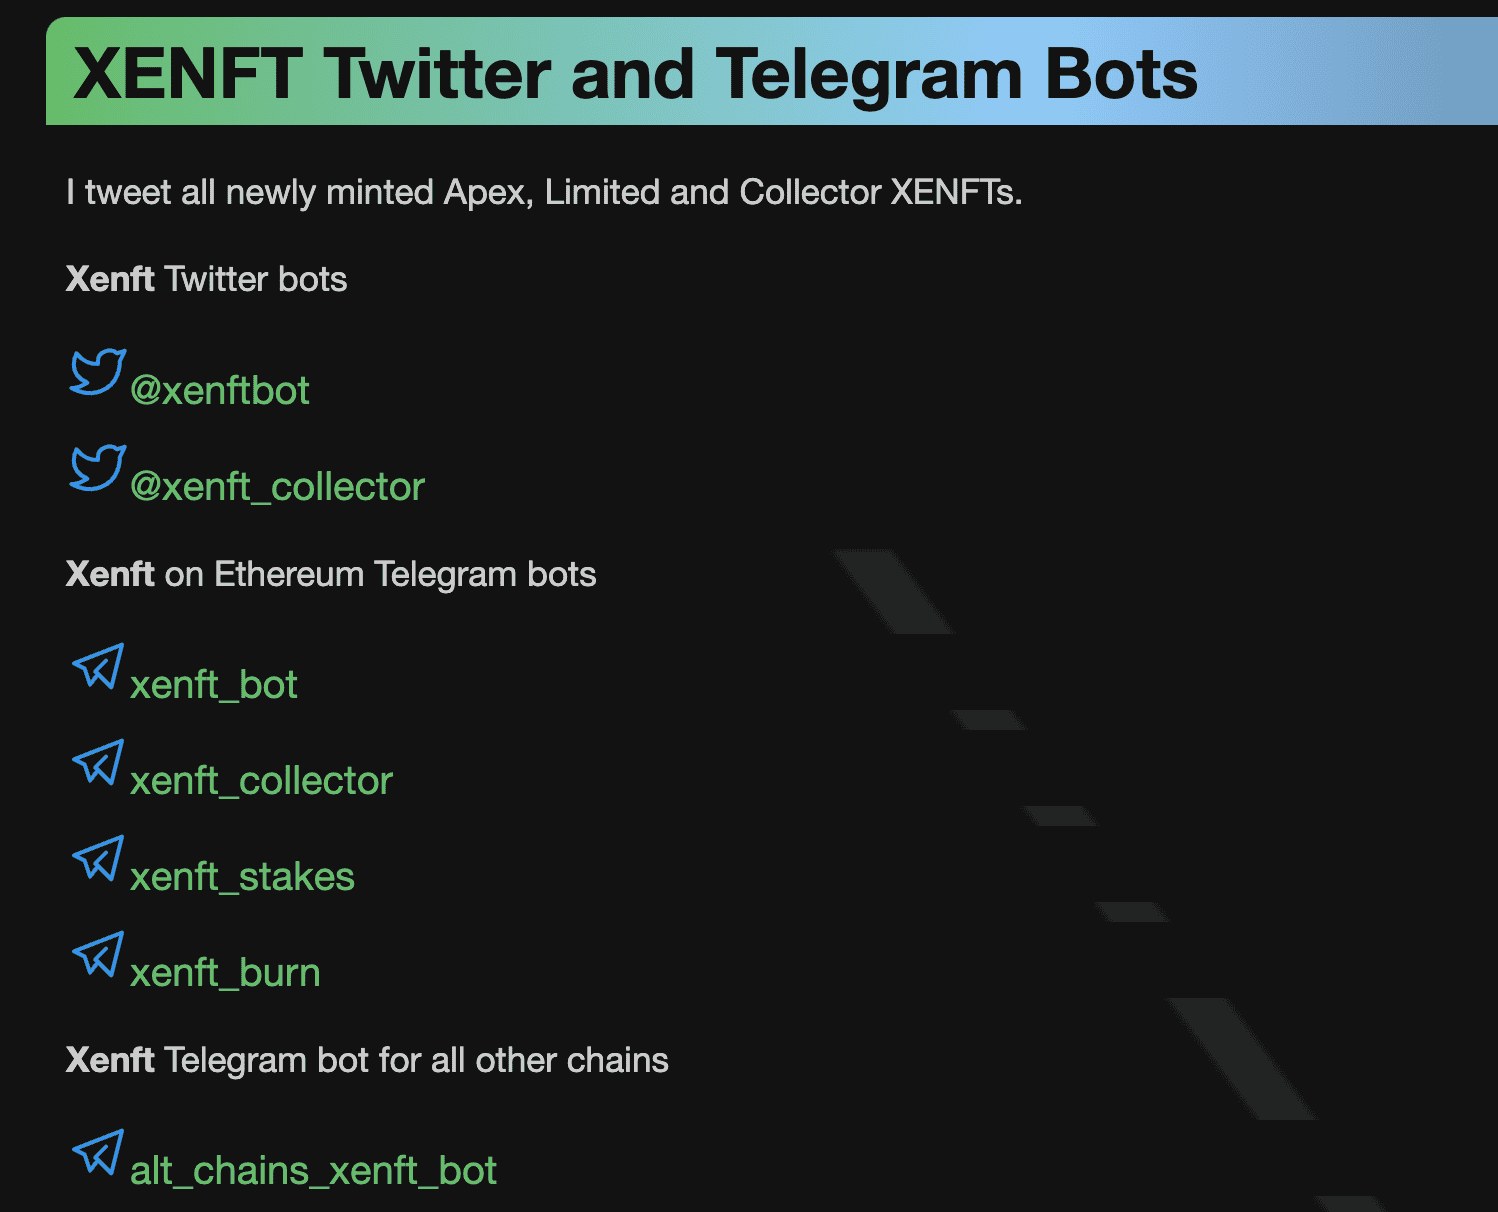Open the alt_chains_xenft_bot Telegram link
This screenshot has width=1498, height=1212.
coord(313,1170)
